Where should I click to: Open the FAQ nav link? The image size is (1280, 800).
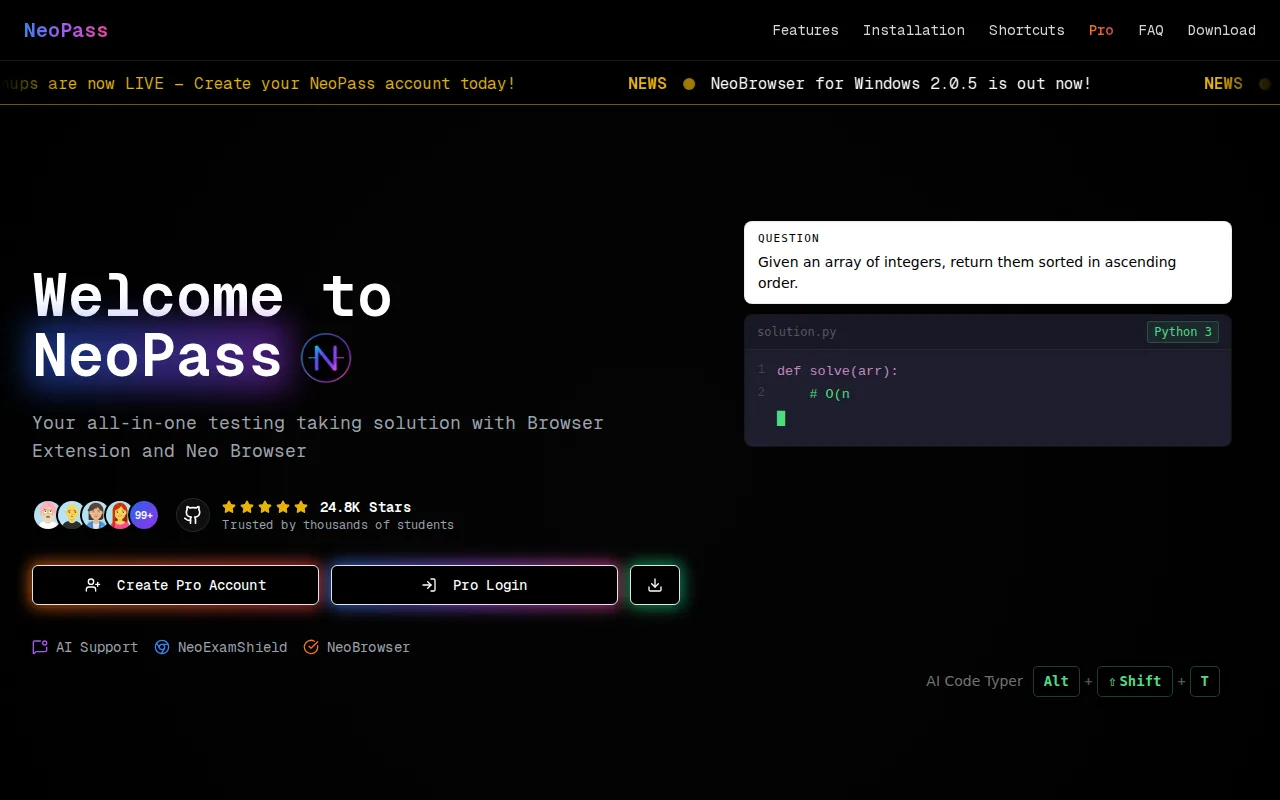[x=1151, y=30]
